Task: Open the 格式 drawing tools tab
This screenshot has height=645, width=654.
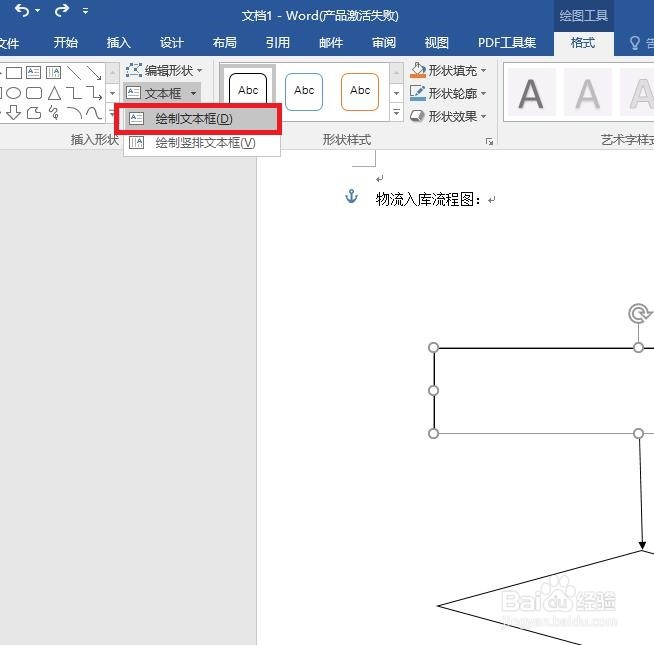Action: [583, 43]
